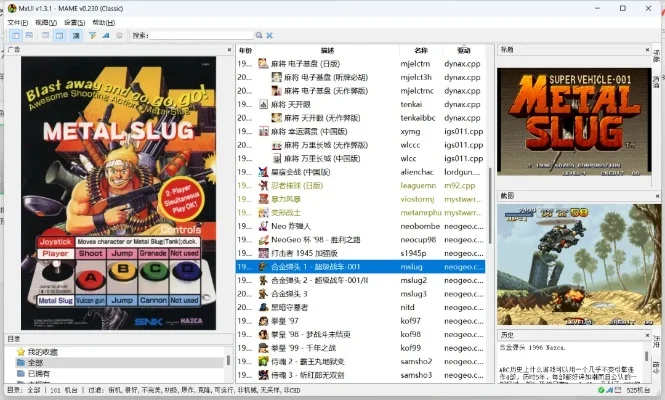
Task: Click the nitd game row icon
Action: point(263,308)
